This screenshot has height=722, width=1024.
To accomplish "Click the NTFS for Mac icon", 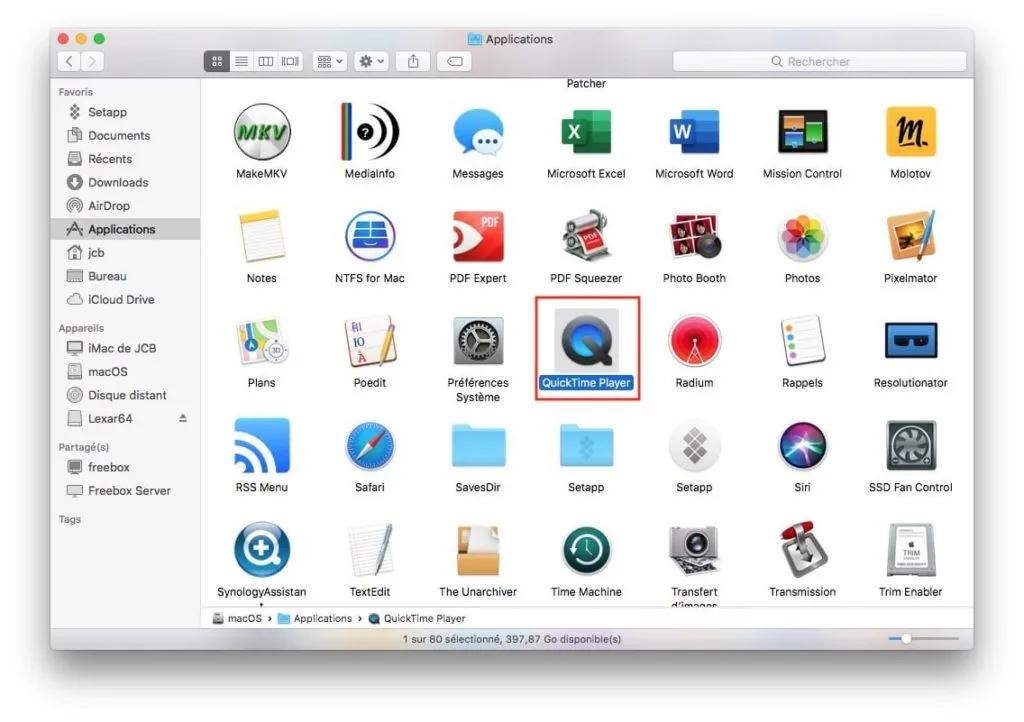I will point(370,236).
